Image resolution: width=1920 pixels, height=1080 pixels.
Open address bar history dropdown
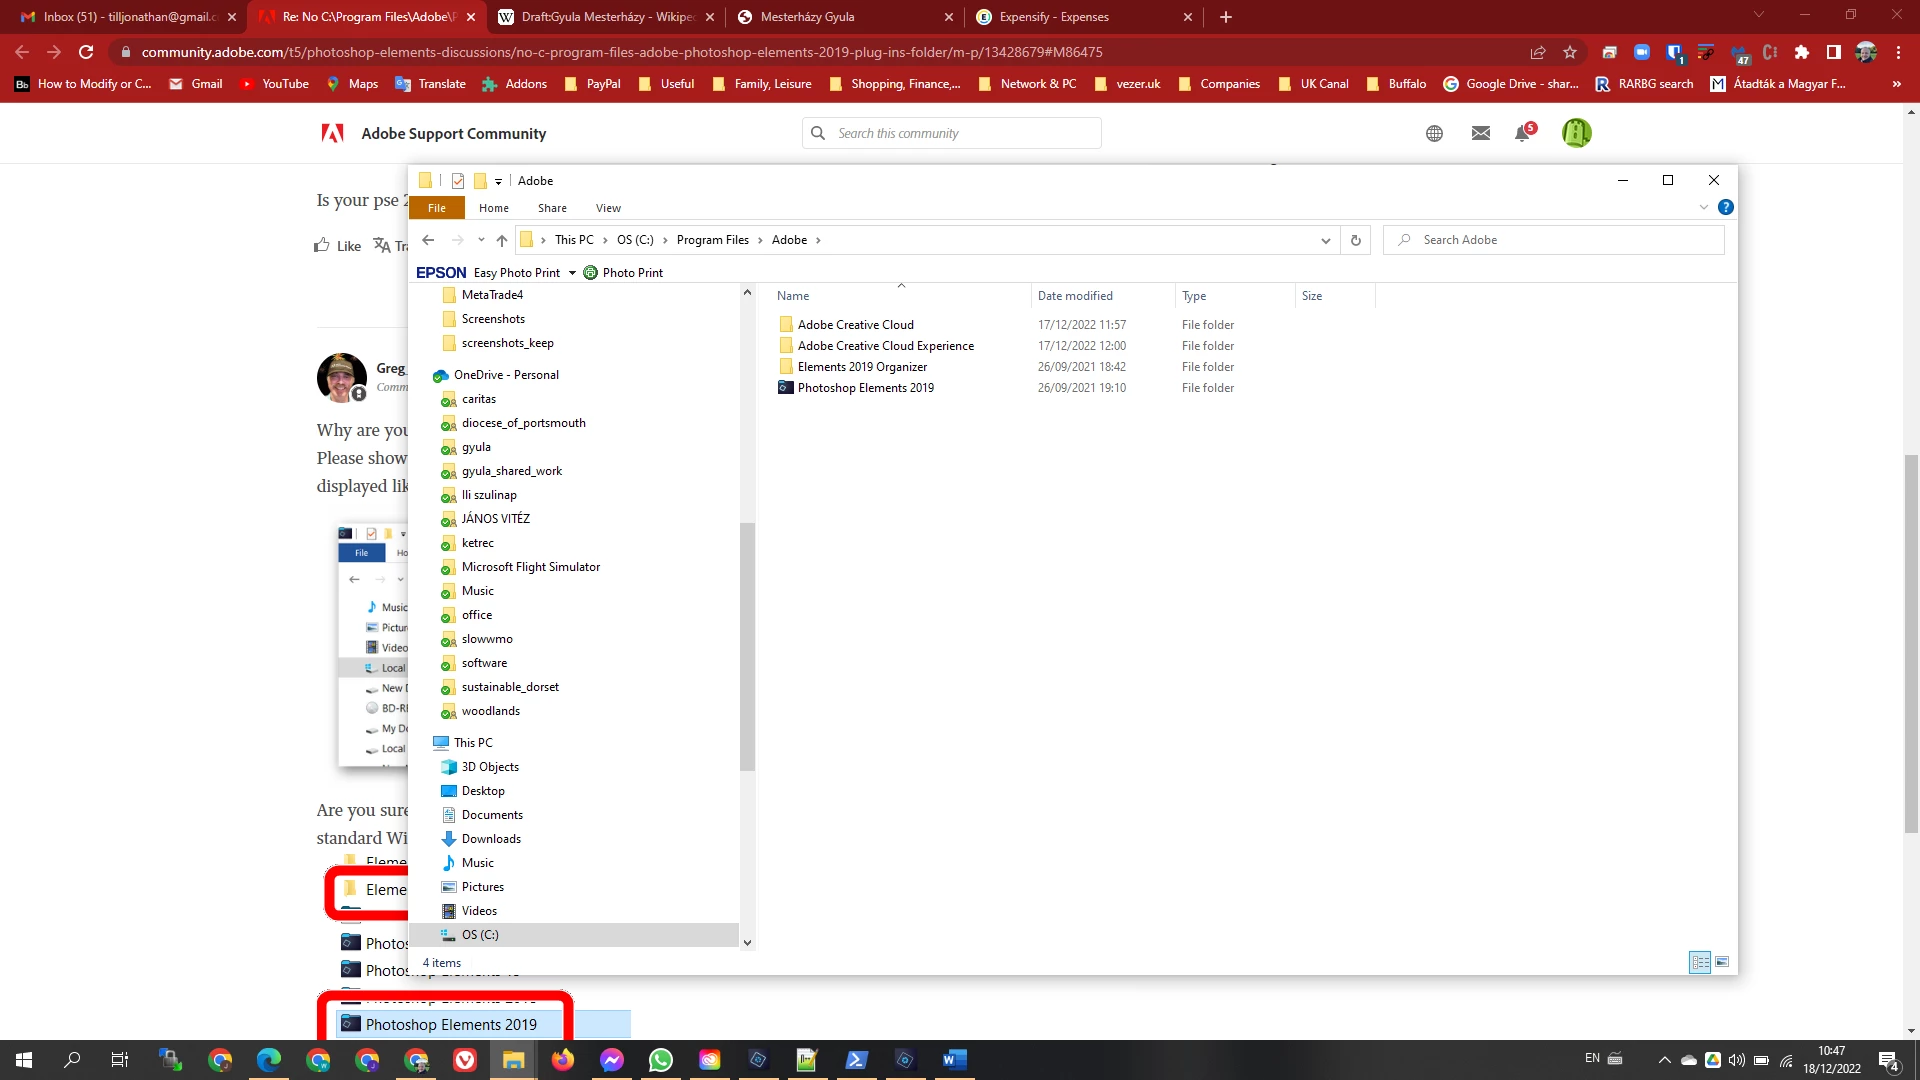pyautogui.click(x=1326, y=240)
